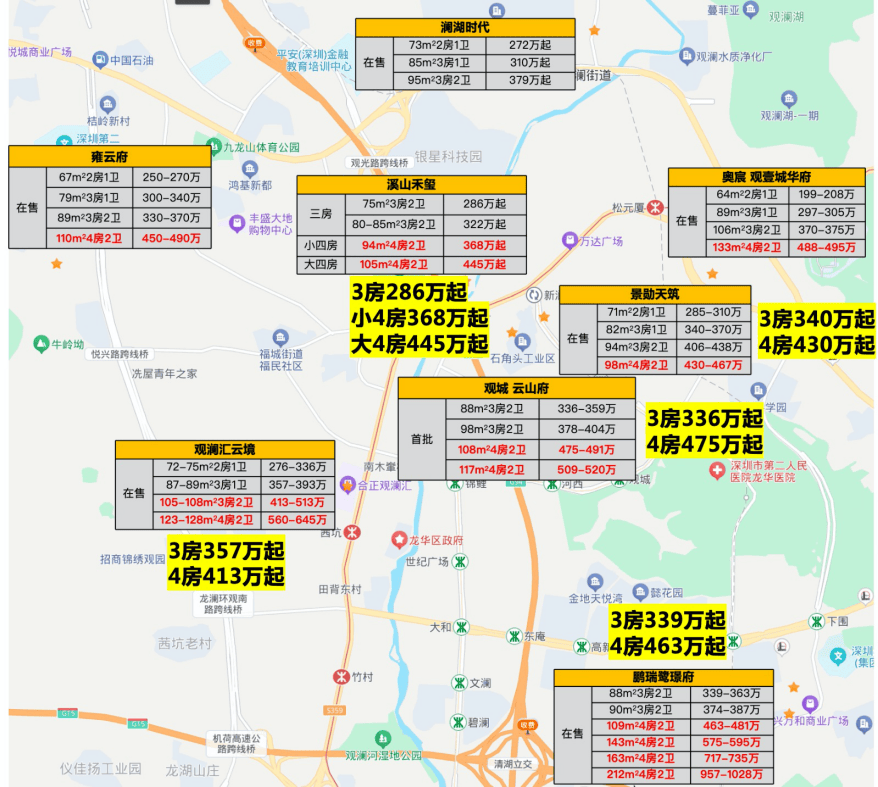Click the 牛岭坳 park icon
Image resolution: width=878 pixels, height=787 pixels.
click(x=40, y=344)
